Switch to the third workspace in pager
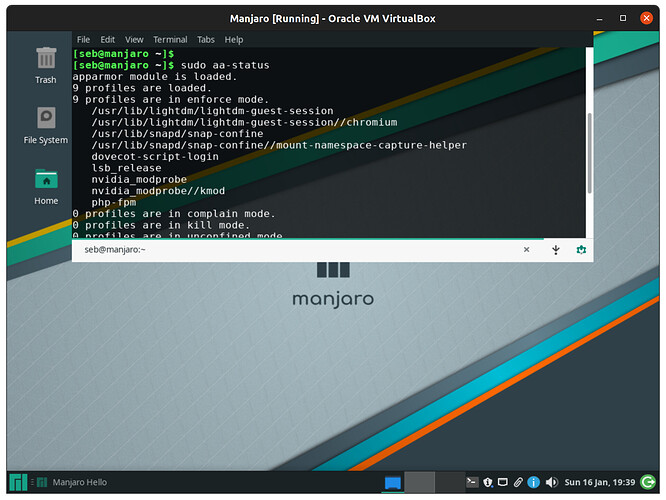The height and width of the screenshot is (500, 666). click(x=449, y=482)
